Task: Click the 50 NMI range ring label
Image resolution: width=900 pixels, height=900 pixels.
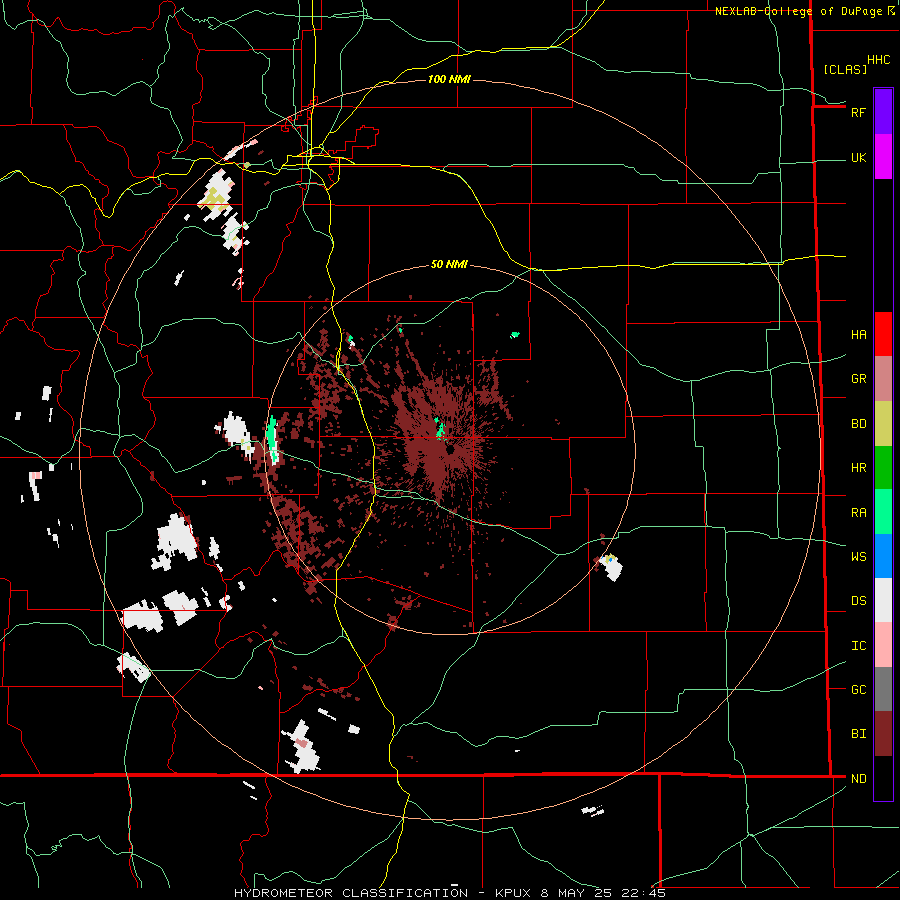Action: 449,264
